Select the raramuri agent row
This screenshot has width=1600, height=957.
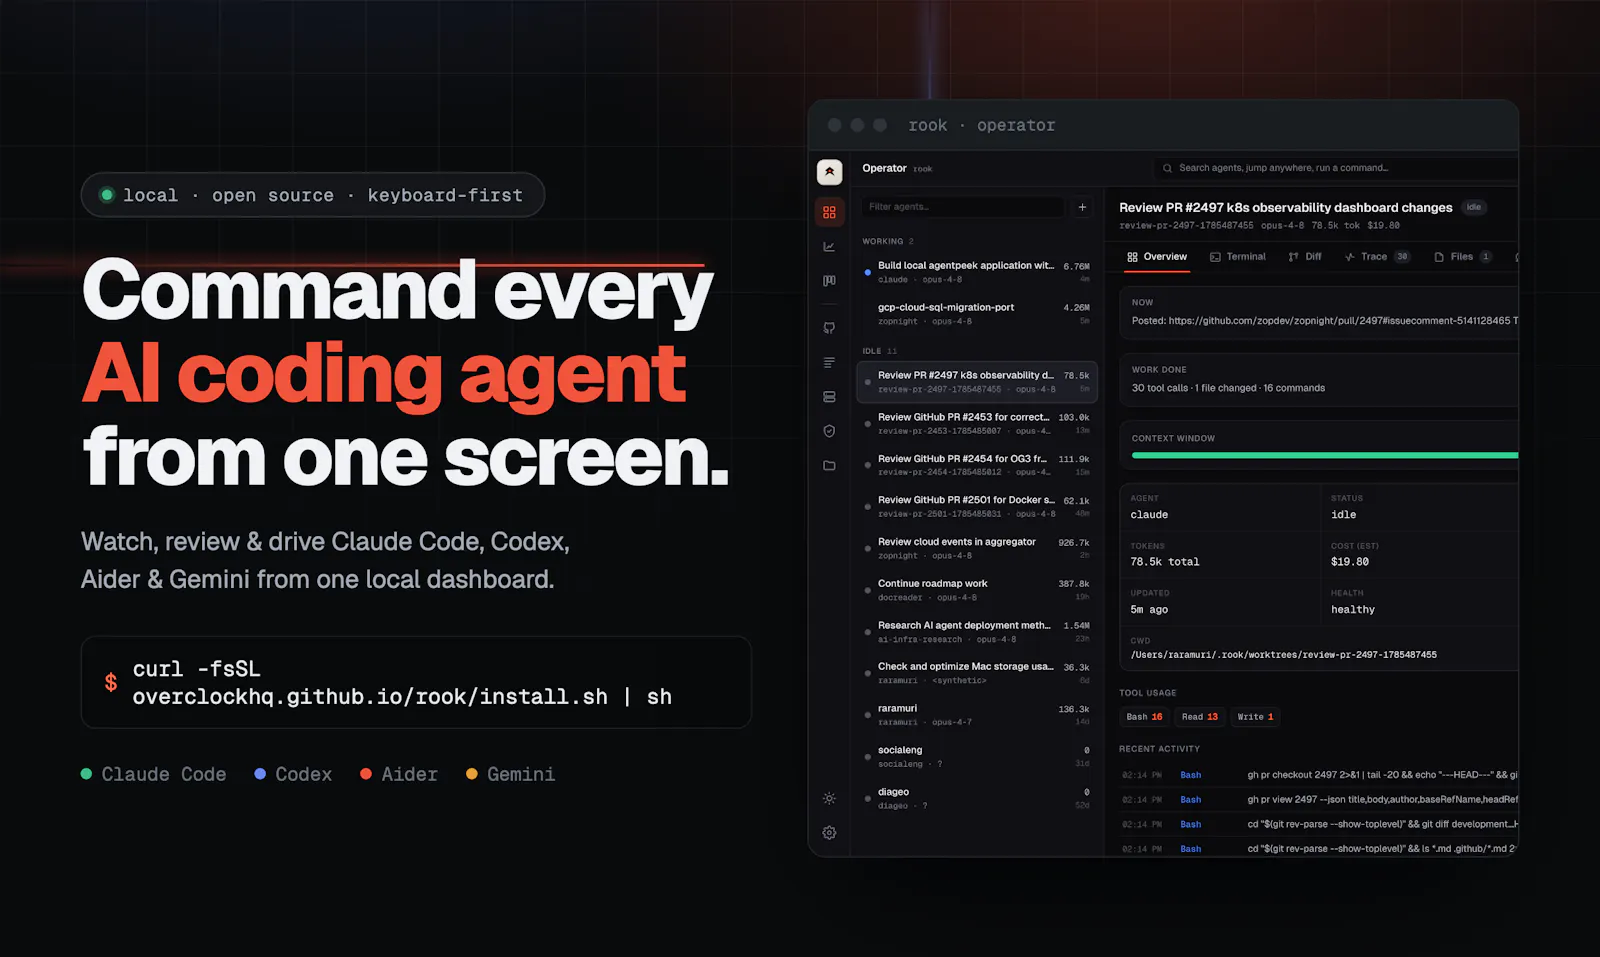tap(977, 715)
